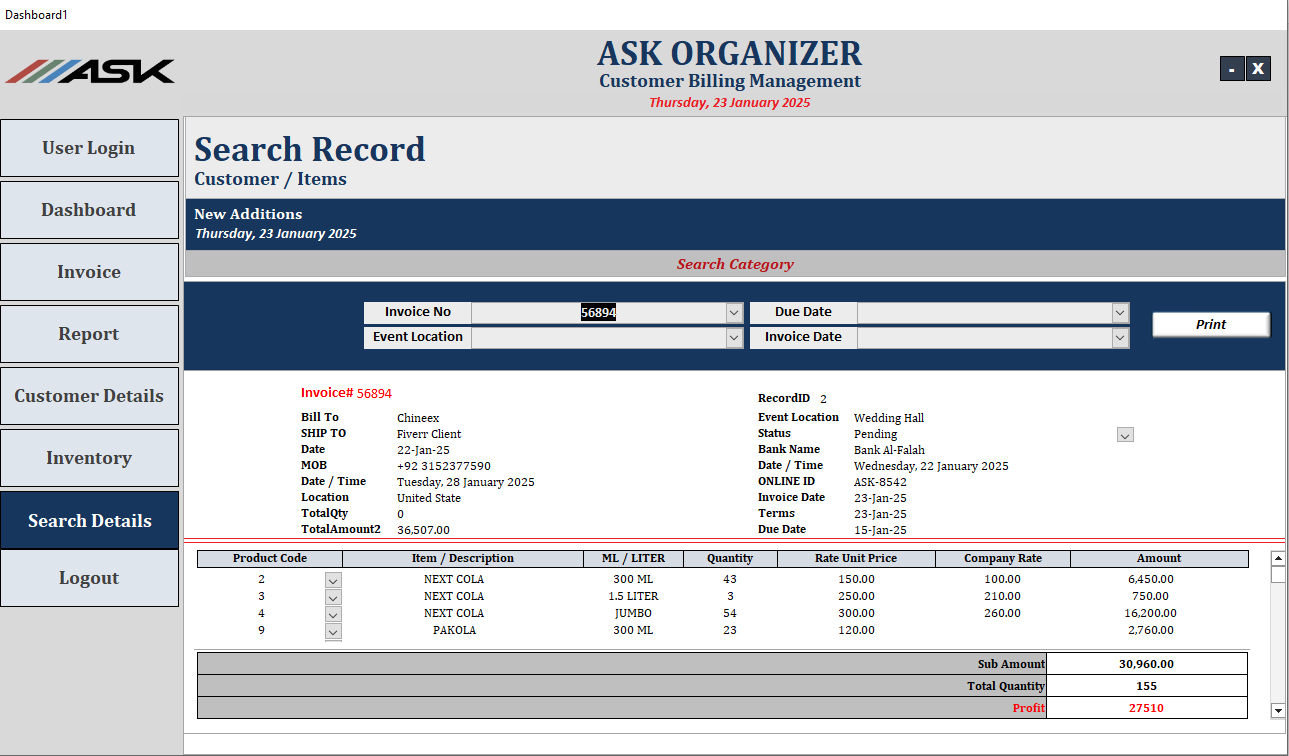
Task: Navigate to the Inventory section
Action: click(x=89, y=458)
